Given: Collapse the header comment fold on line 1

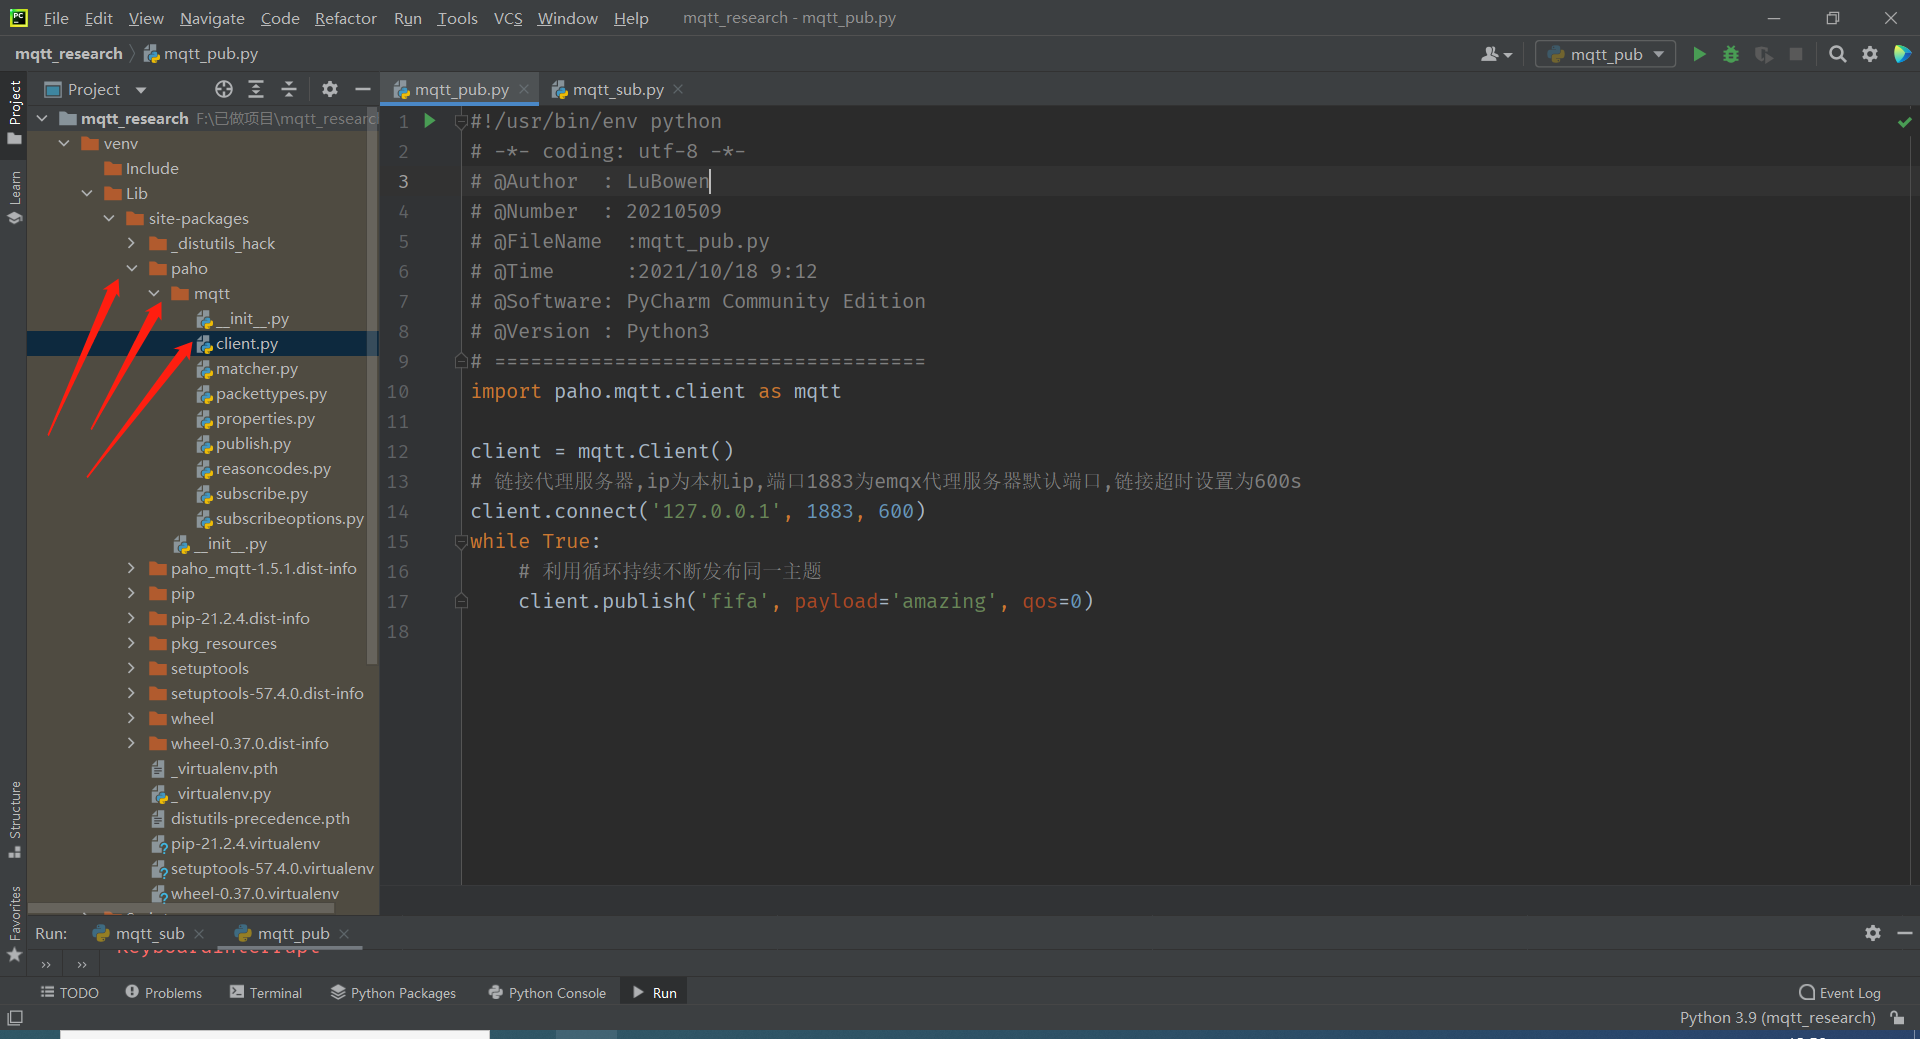Looking at the screenshot, I should [461, 121].
